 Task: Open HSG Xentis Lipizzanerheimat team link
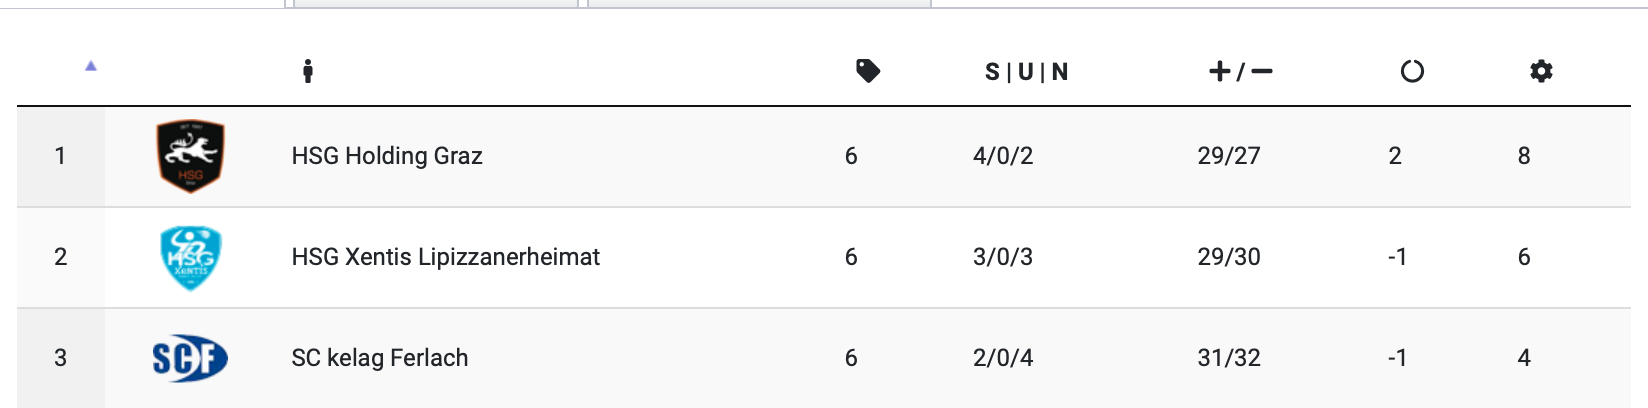point(445,257)
